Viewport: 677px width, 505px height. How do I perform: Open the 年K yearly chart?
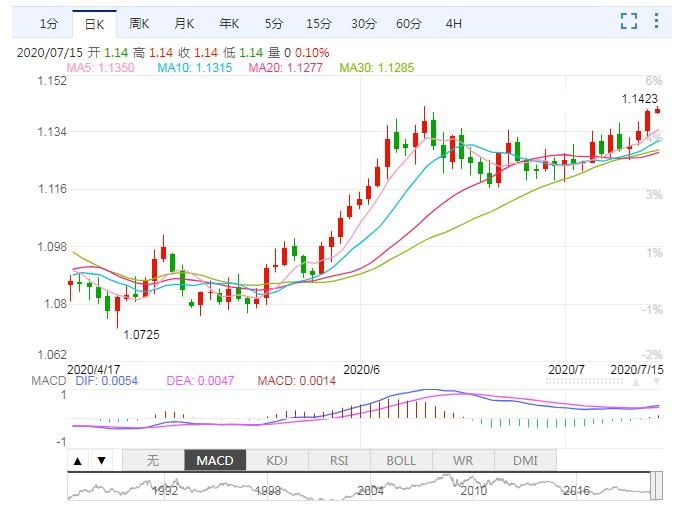tap(229, 22)
